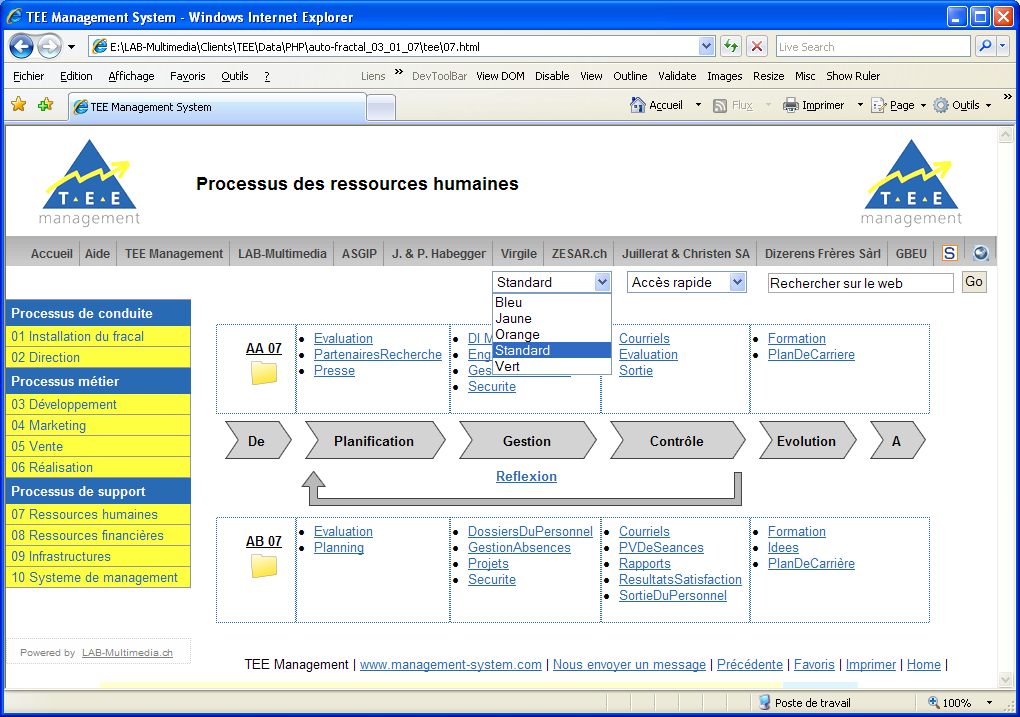Click the left TEE management logo

[x=89, y=183]
